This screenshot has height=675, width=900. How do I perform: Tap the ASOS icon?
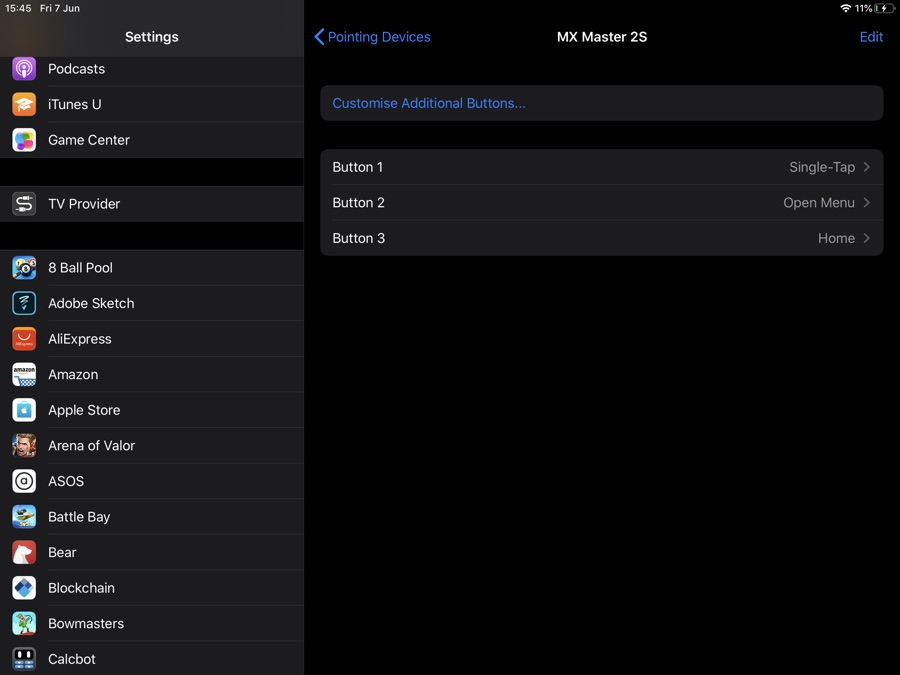coord(24,481)
